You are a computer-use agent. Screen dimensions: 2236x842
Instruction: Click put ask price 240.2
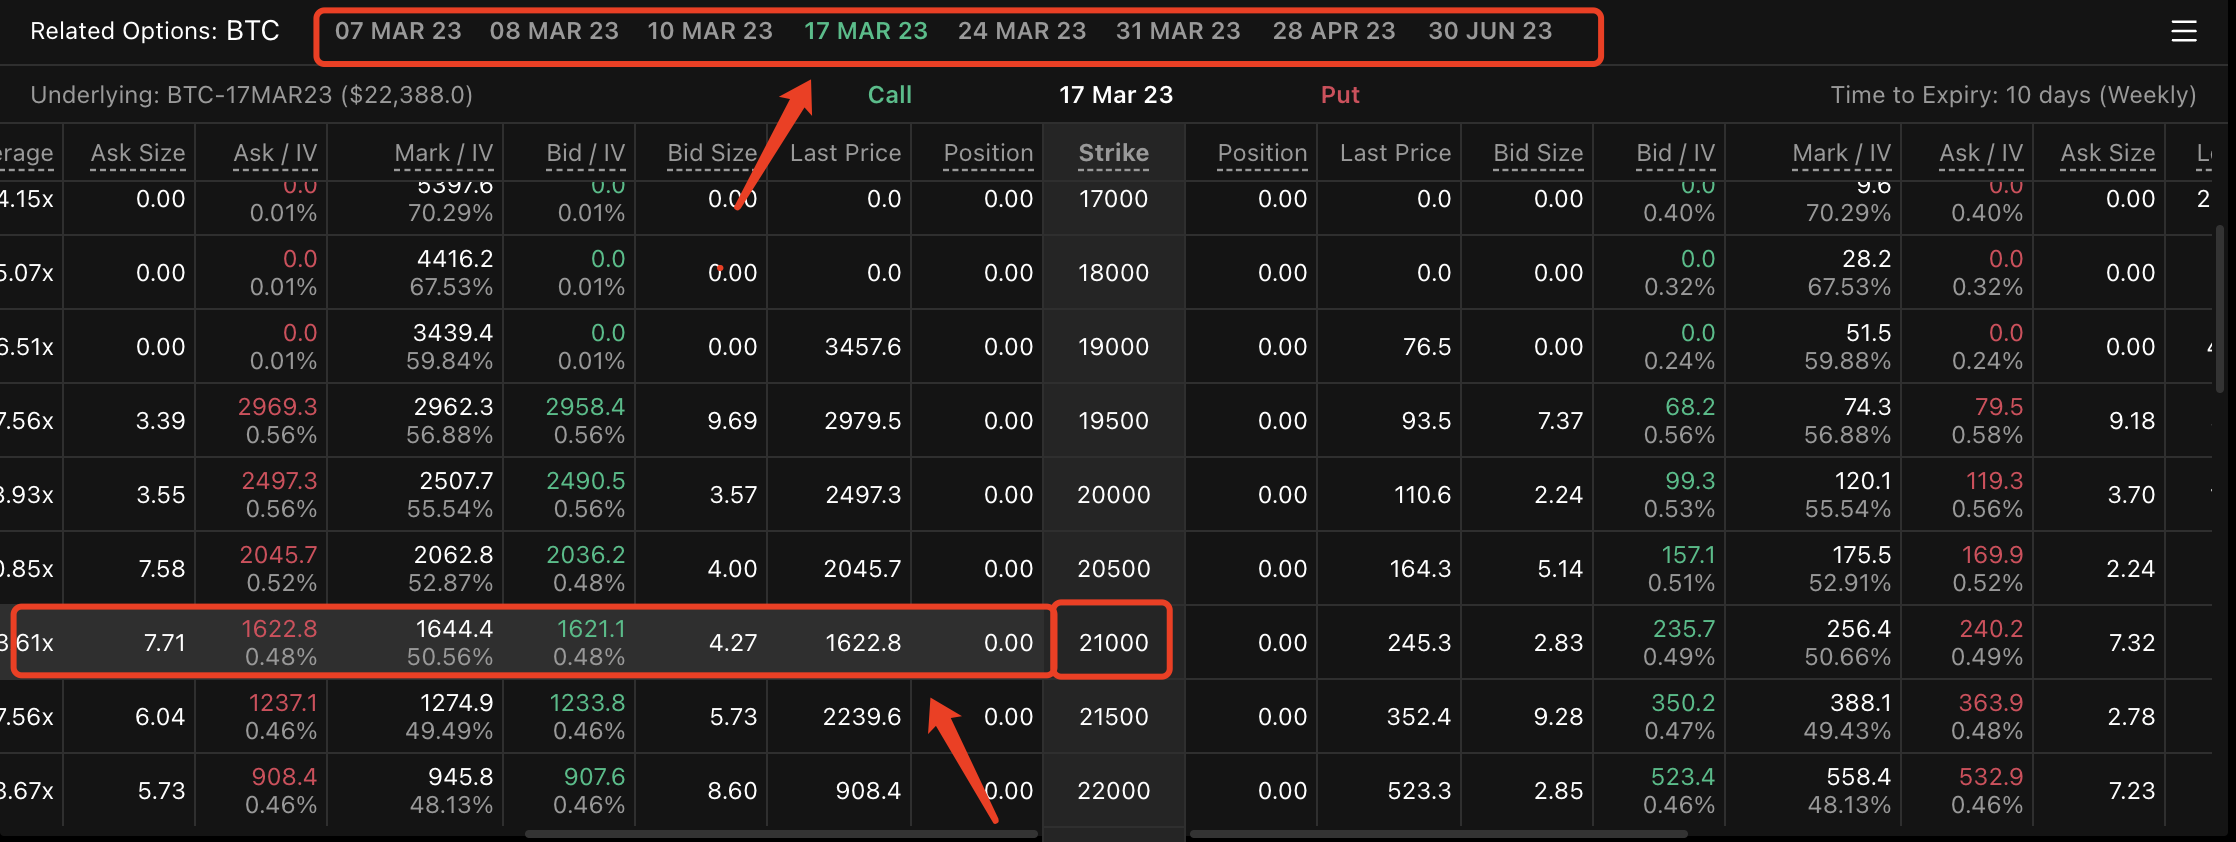pos(1991,629)
